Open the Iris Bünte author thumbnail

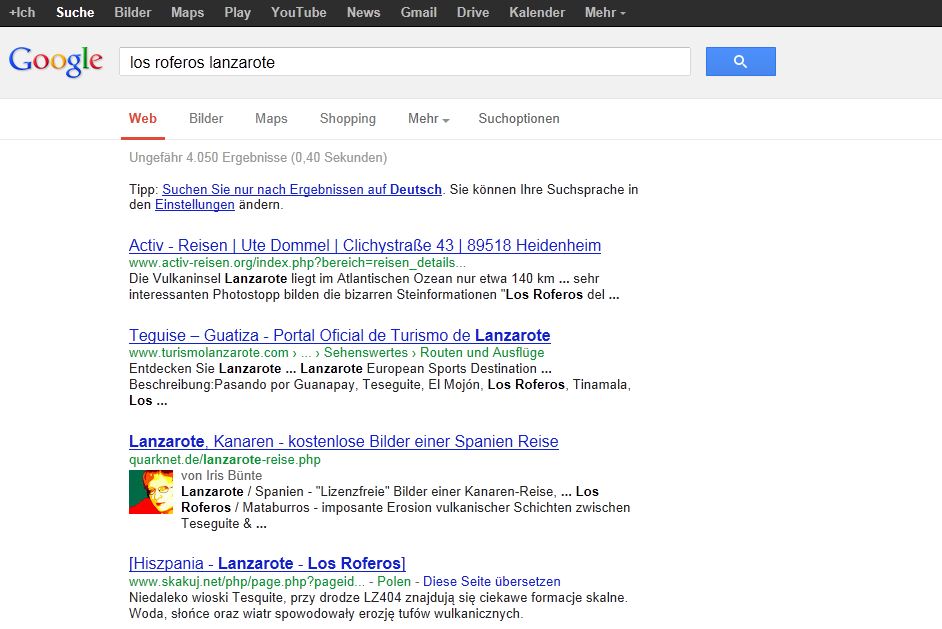151,492
